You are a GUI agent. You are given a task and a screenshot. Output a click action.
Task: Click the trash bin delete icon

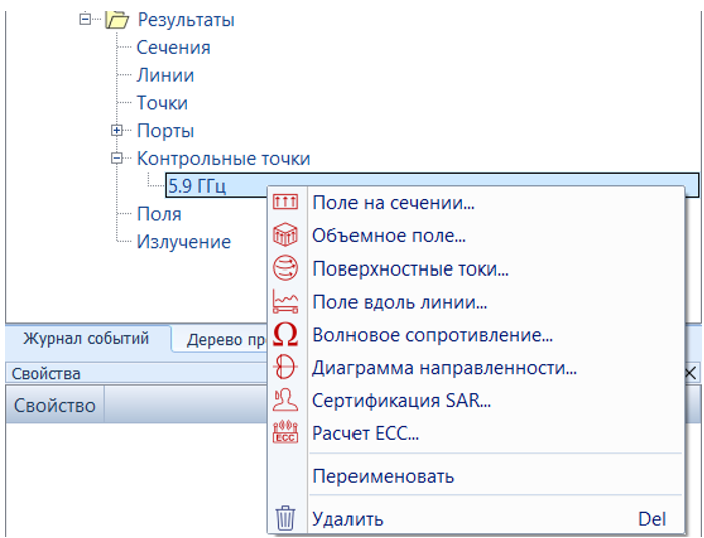(285, 519)
